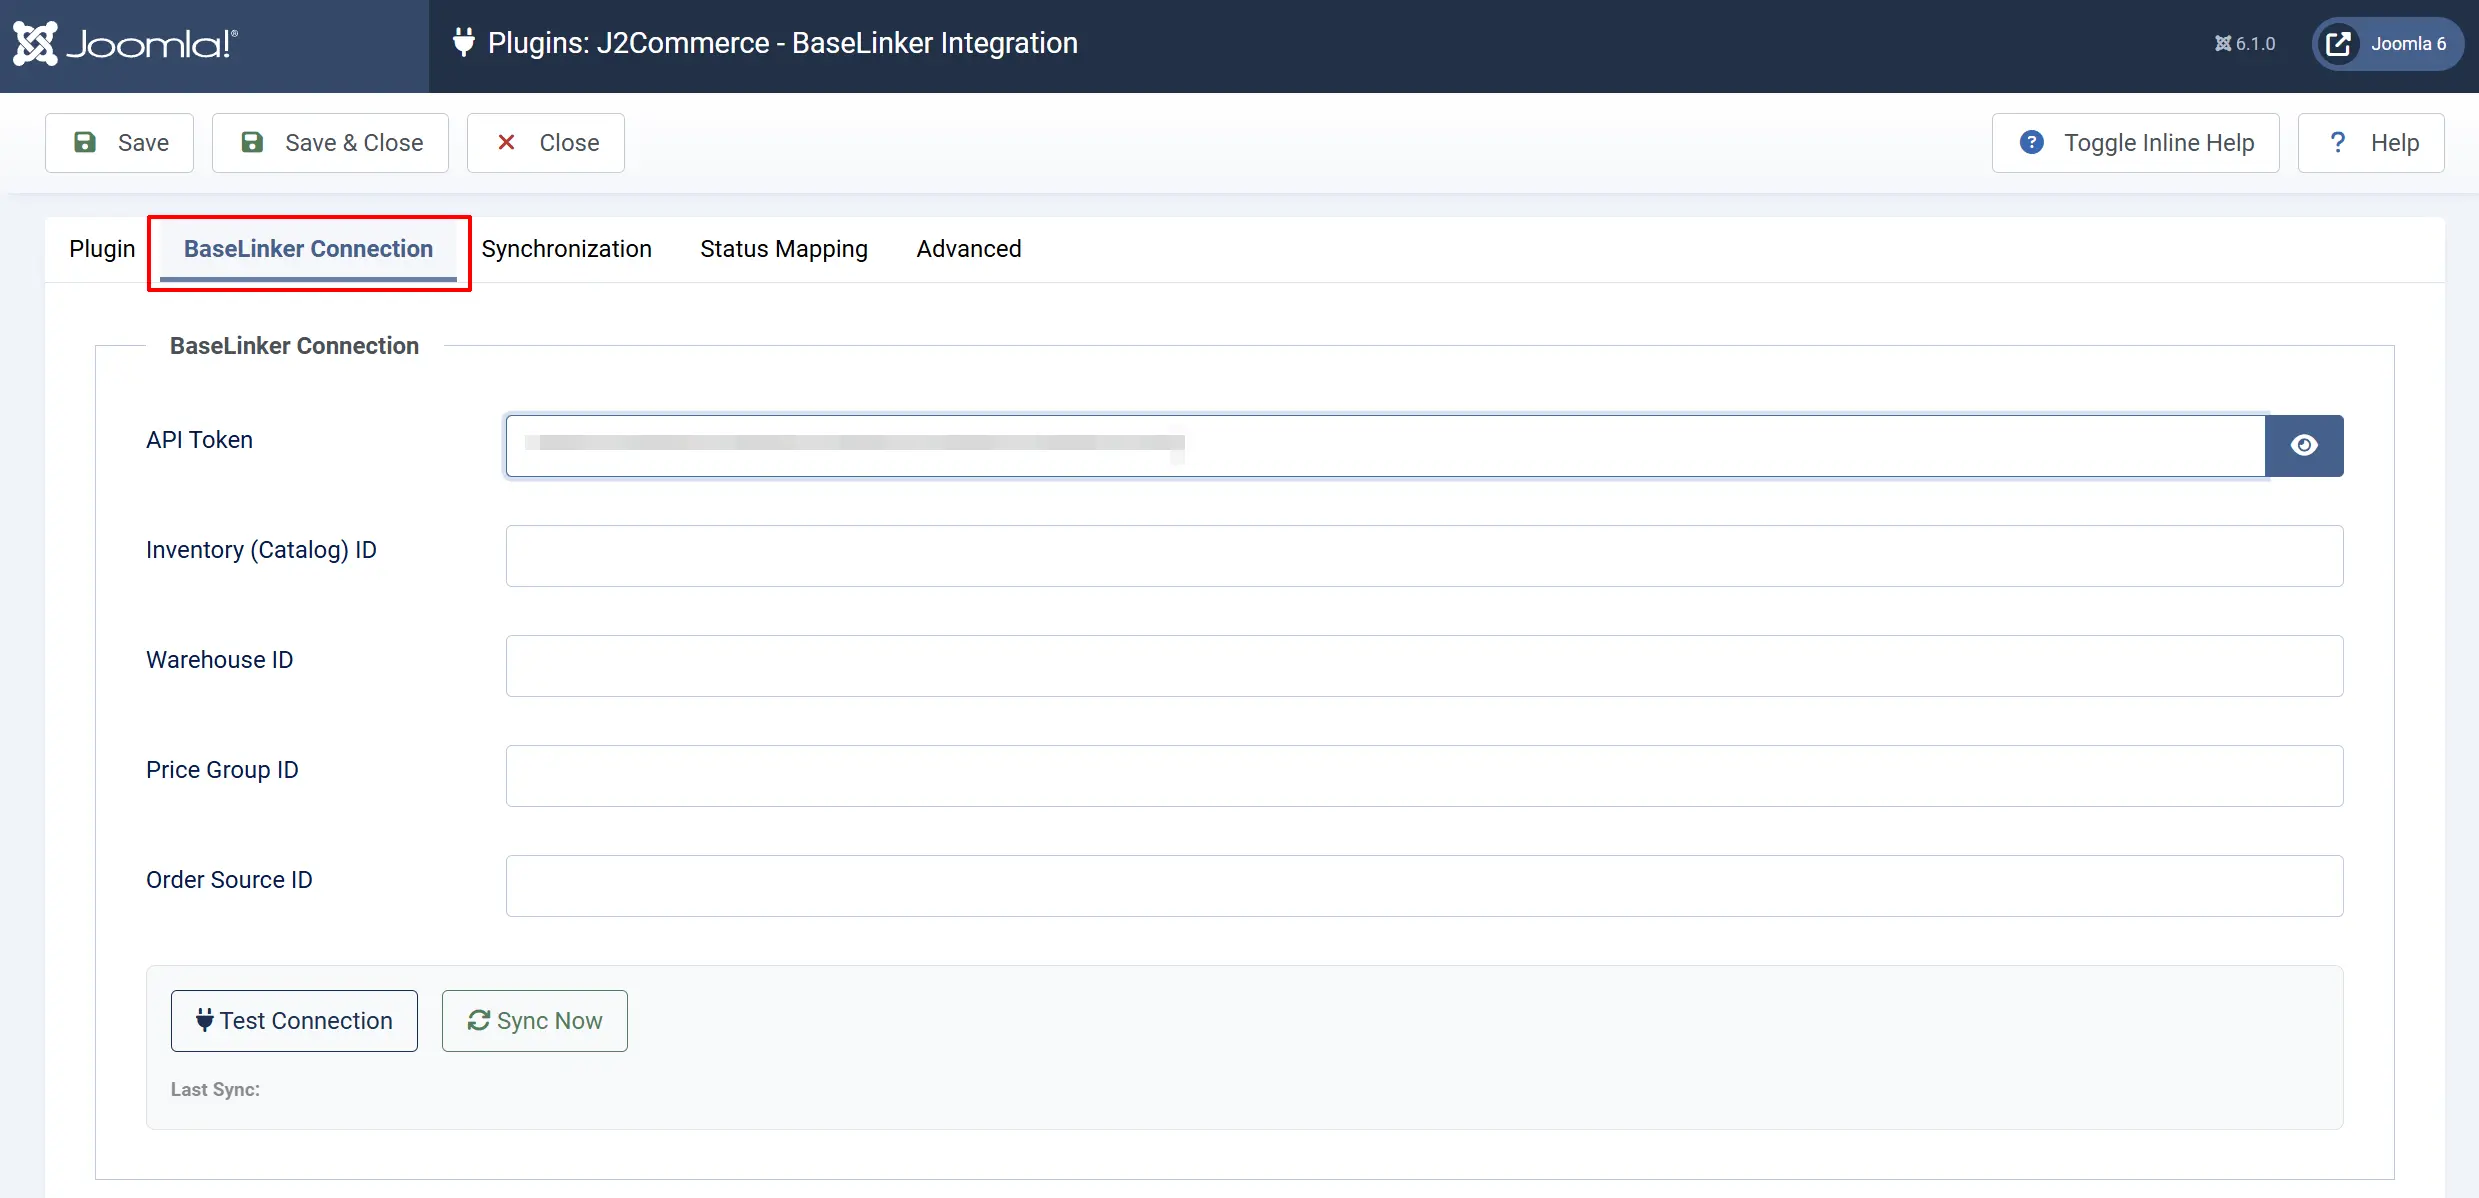Toggle Inline Help
This screenshot has height=1198, width=2479.
click(x=2136, y=143)
